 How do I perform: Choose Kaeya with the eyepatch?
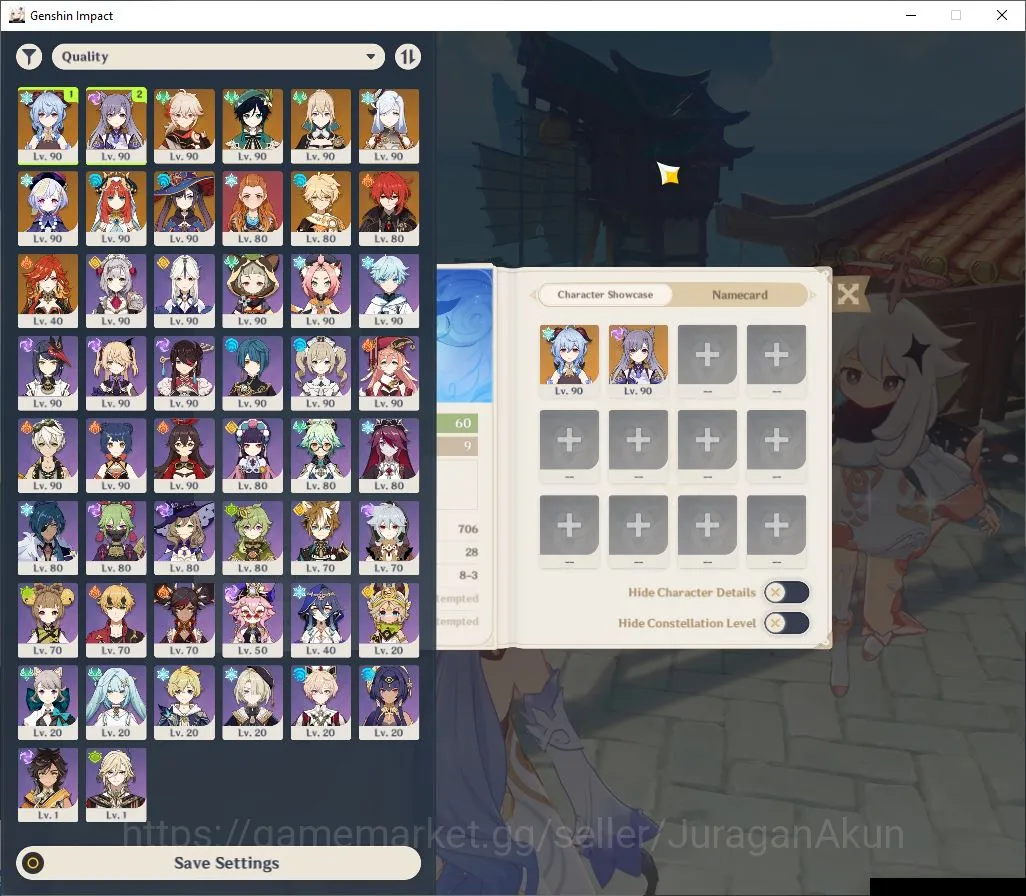[x=48, y=538]
